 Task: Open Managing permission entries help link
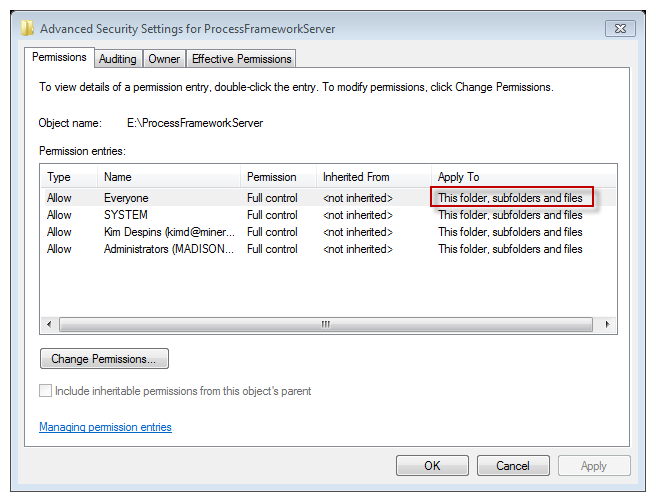(105, 427)
